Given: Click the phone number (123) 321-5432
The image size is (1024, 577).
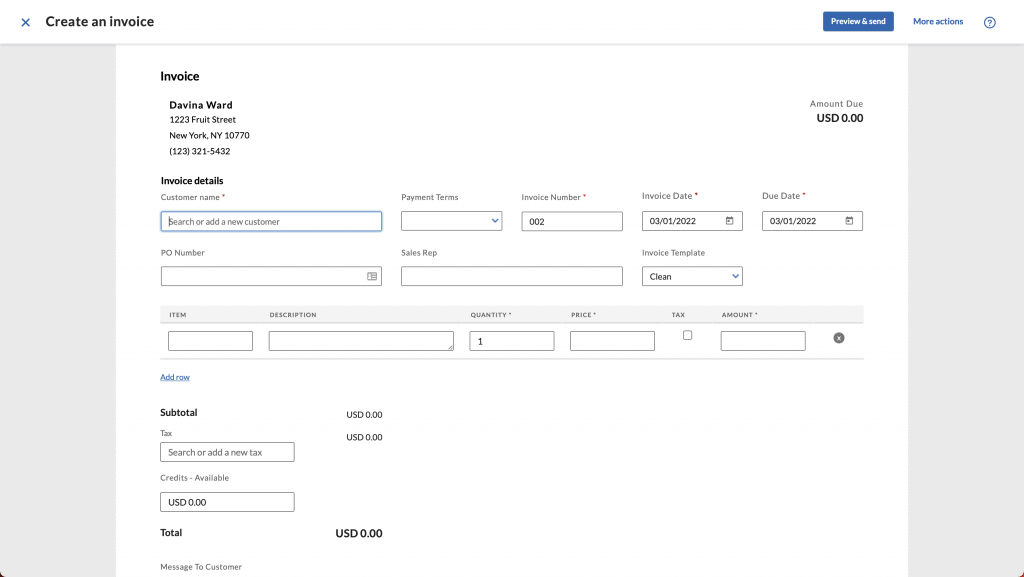Looking at the screenshot, I should tap(200, 151).
